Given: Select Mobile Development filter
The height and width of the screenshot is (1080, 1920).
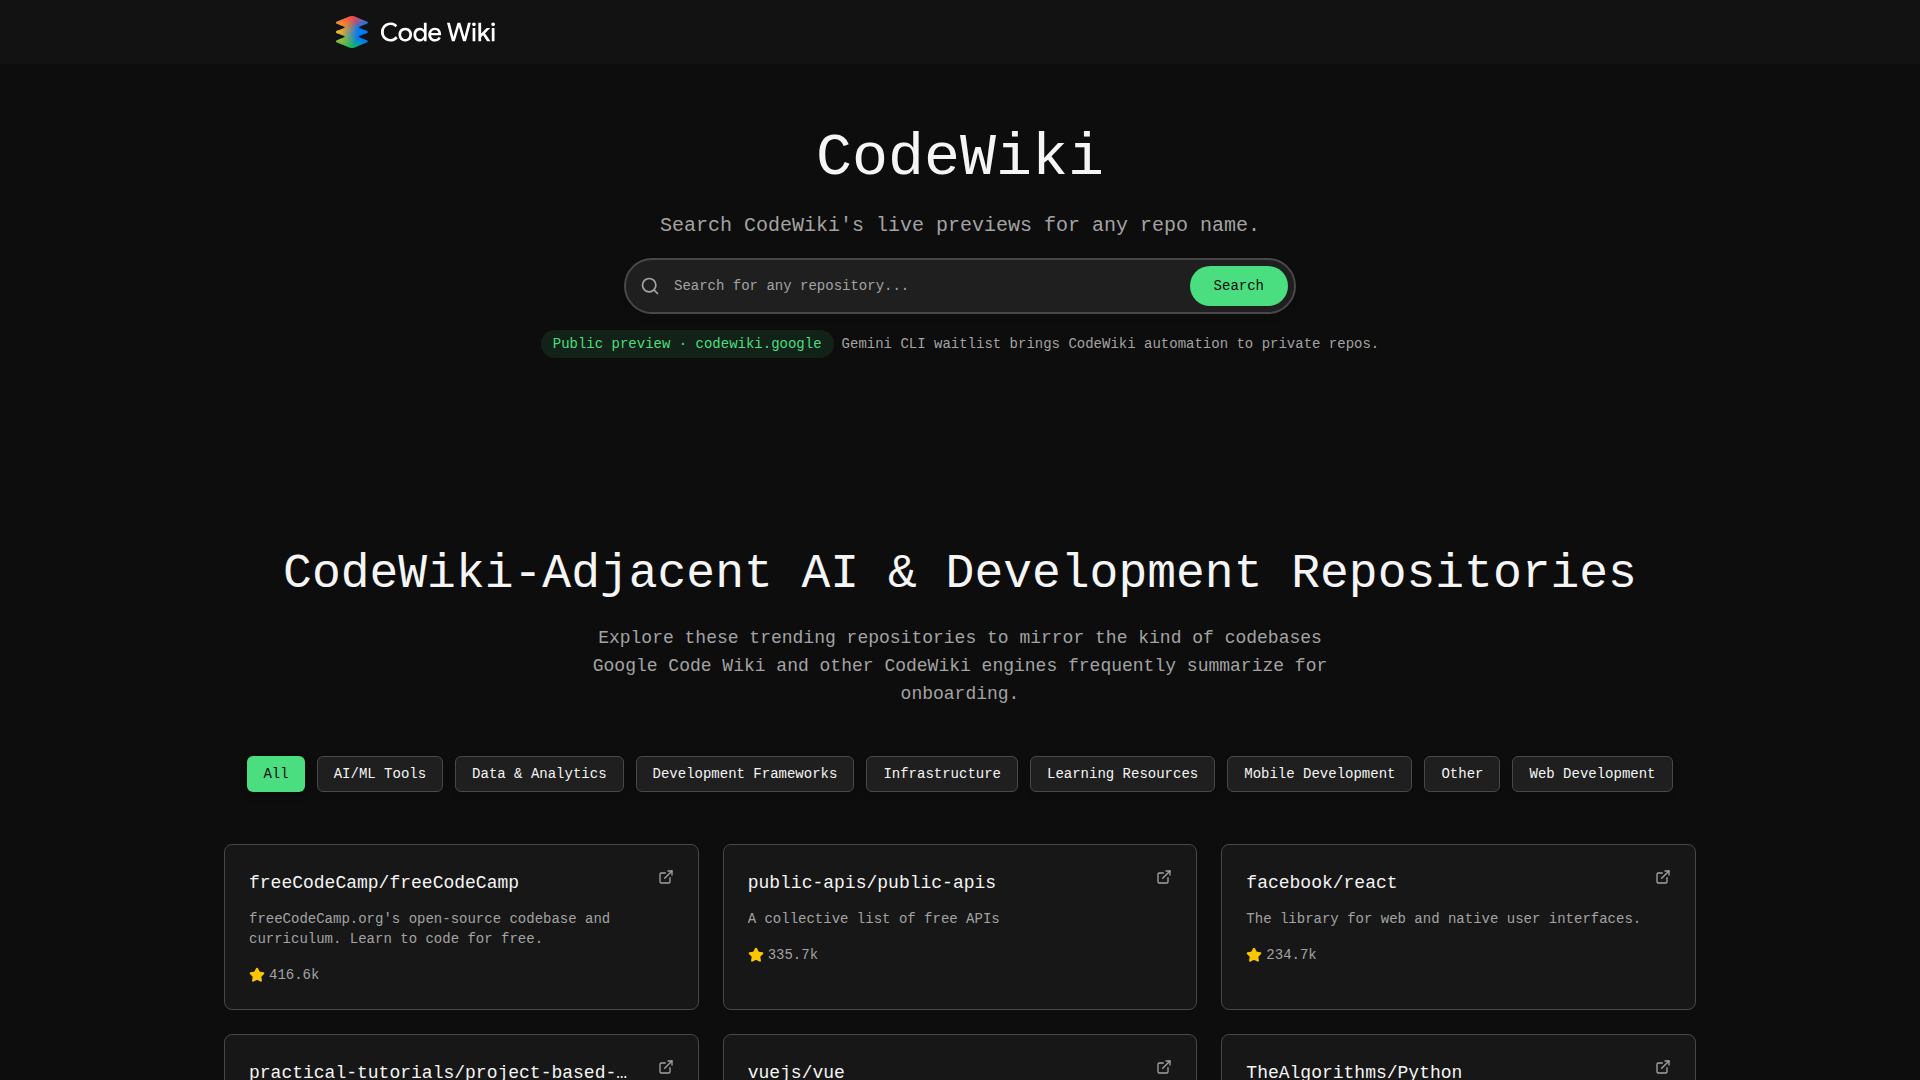Looking at the screenshot, I should coord(1319,774).
